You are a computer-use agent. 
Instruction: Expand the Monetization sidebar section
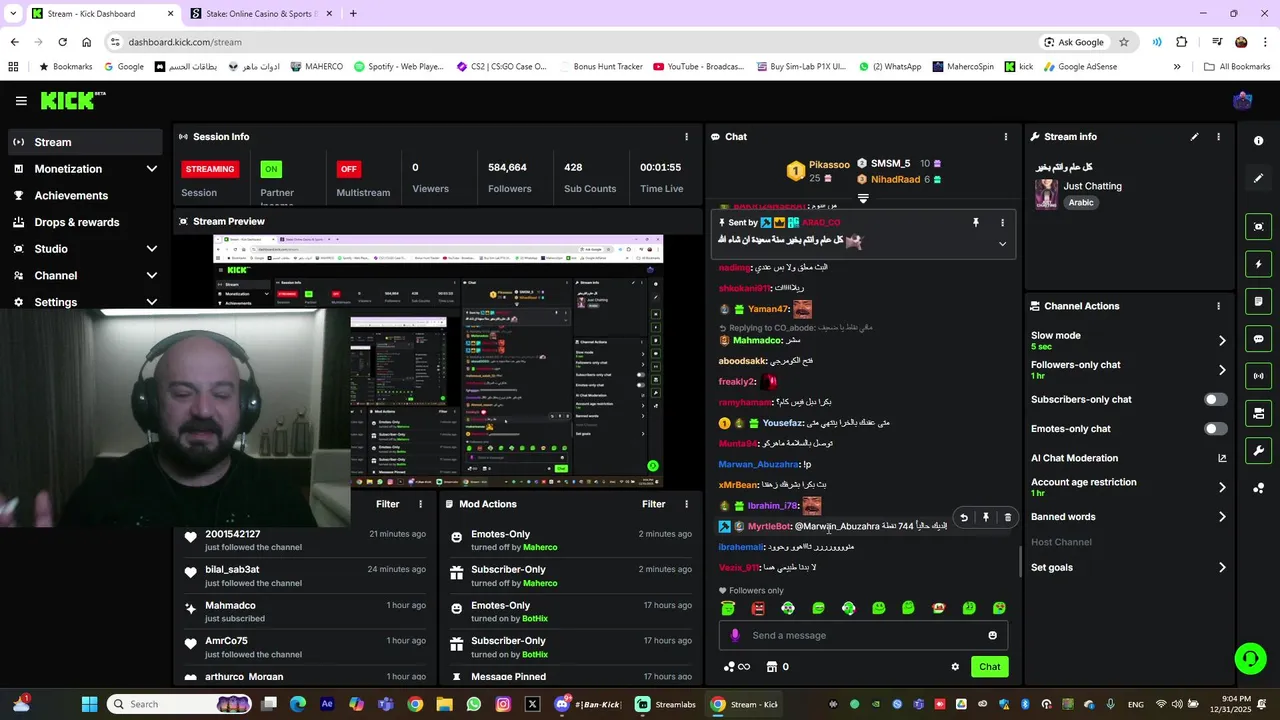tap(152, 169)
